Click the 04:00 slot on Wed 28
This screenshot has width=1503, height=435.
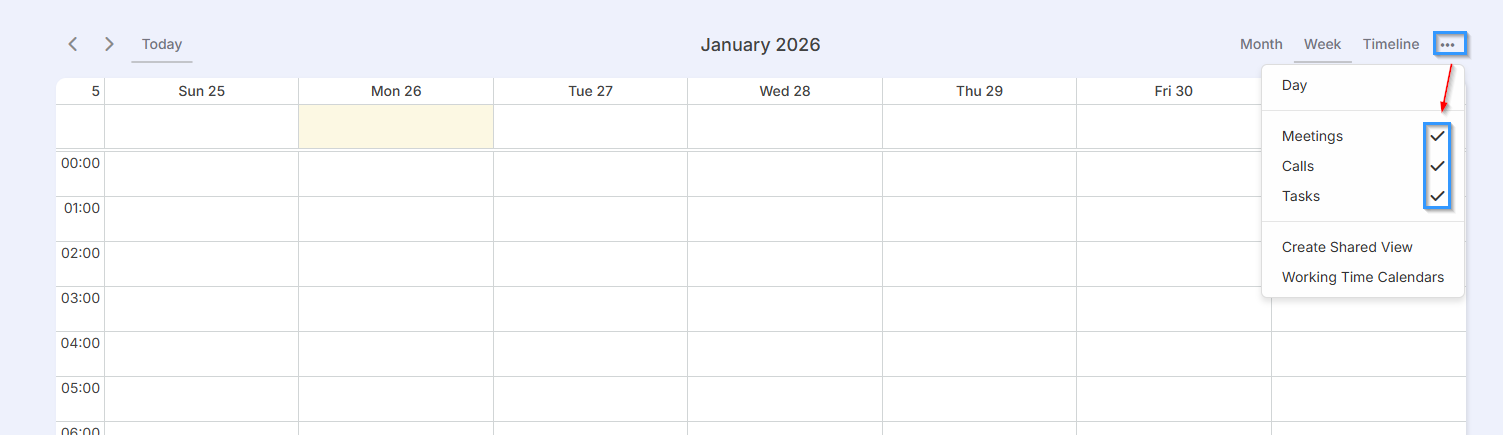785,354
